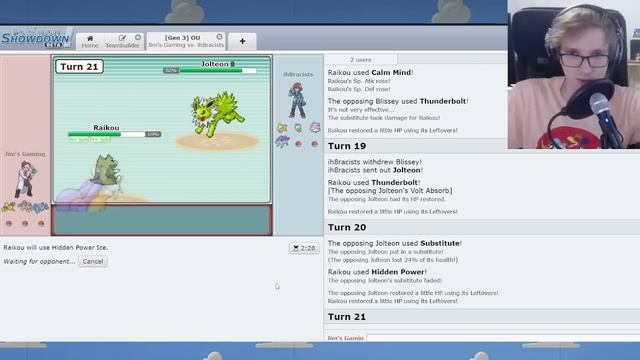The image size is (640, 360).
Task: Cancel the selected move
Action: pyautogui.click(x=93, y=261)
